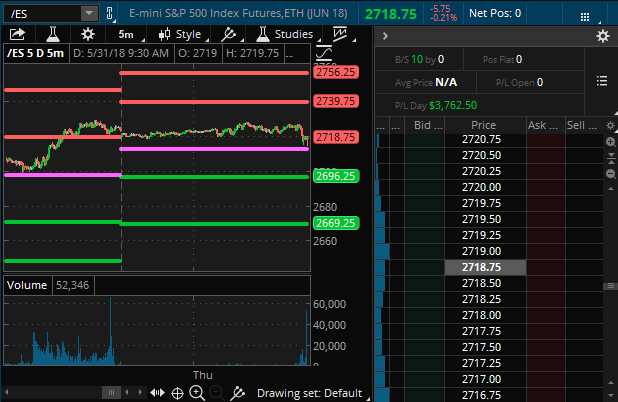
Task: Open the symbol /ES dropdown arrow
Action: [x=88, y=13]
